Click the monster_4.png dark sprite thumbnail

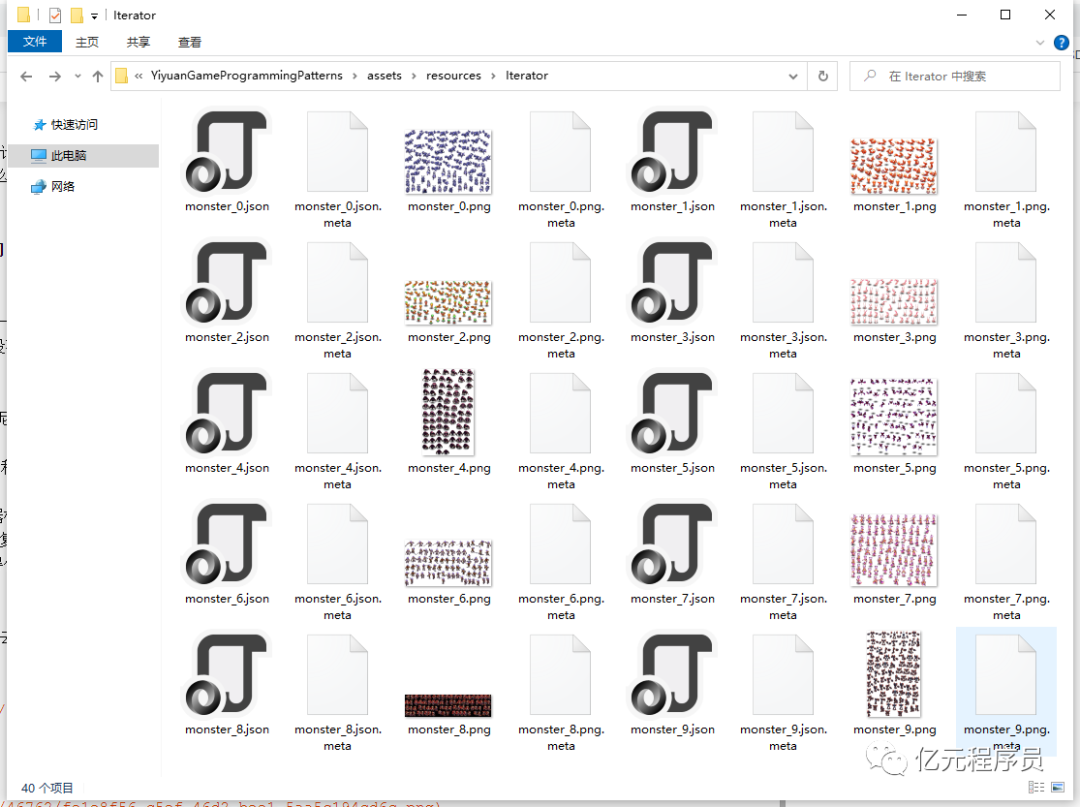point(448,412)
